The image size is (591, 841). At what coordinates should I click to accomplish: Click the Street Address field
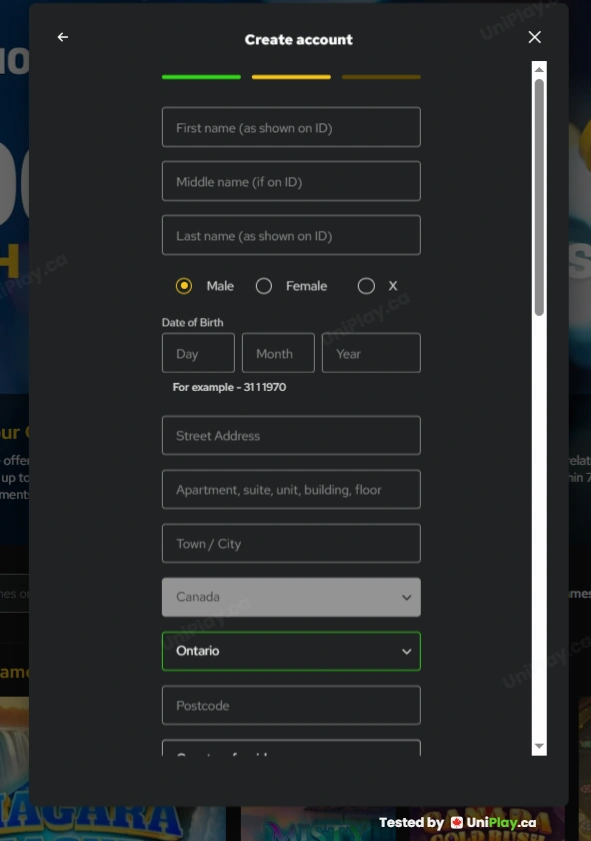coord(291,436)
